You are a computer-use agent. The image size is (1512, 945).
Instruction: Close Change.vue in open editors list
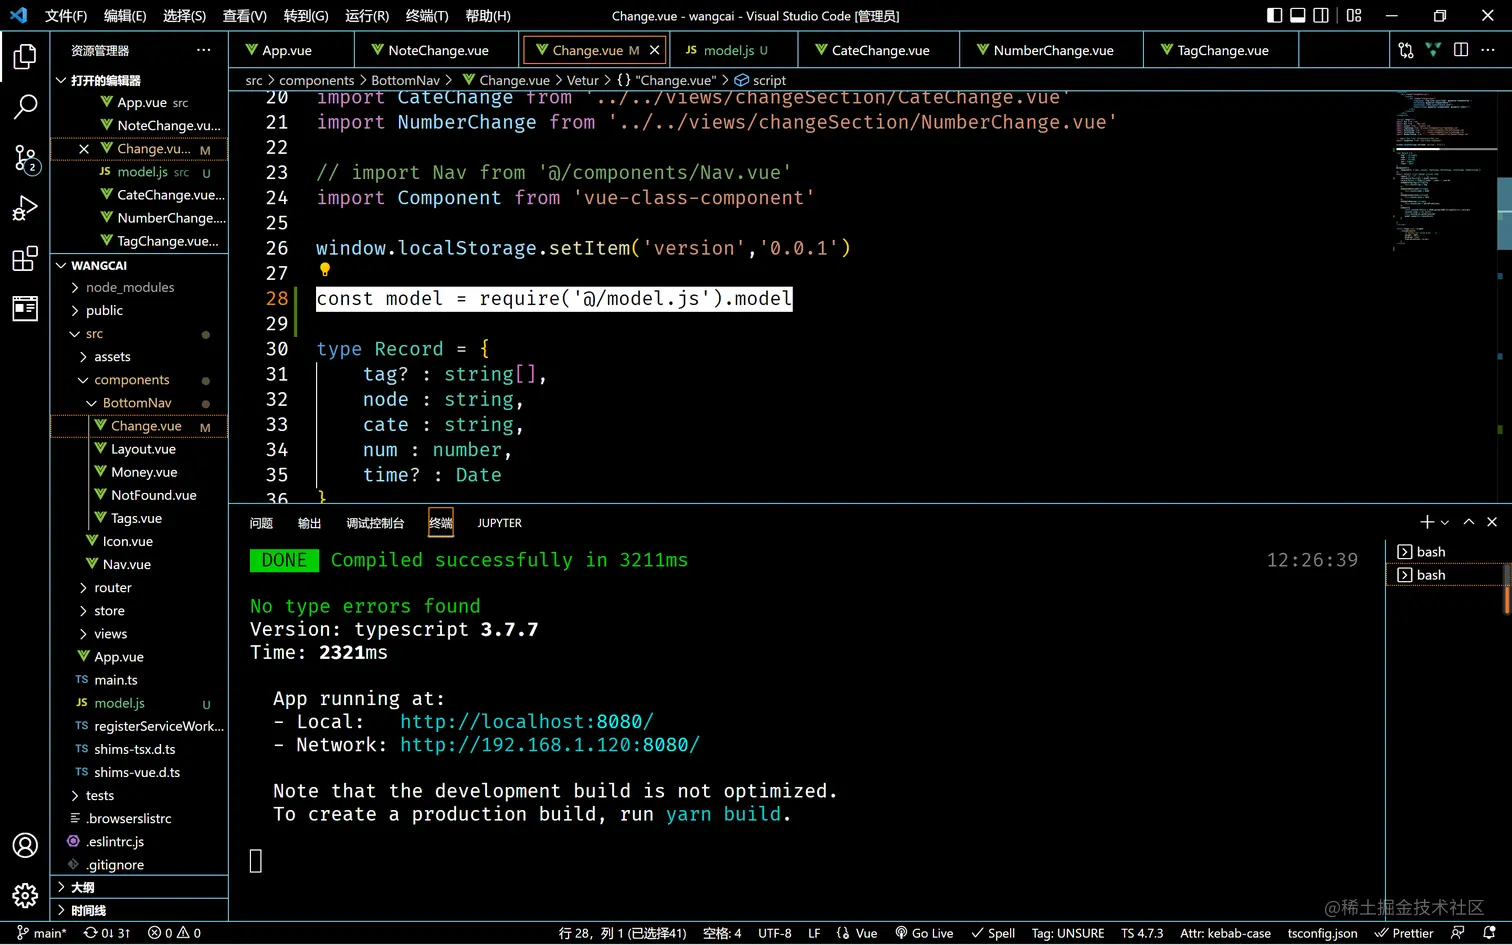click(x=84, y=149)
